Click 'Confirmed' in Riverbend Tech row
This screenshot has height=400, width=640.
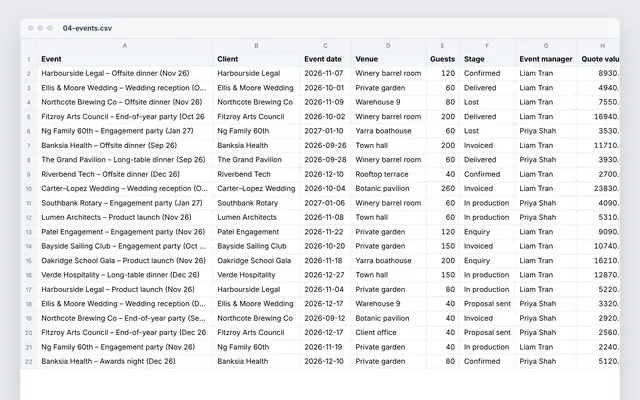(x=487, y=174)
